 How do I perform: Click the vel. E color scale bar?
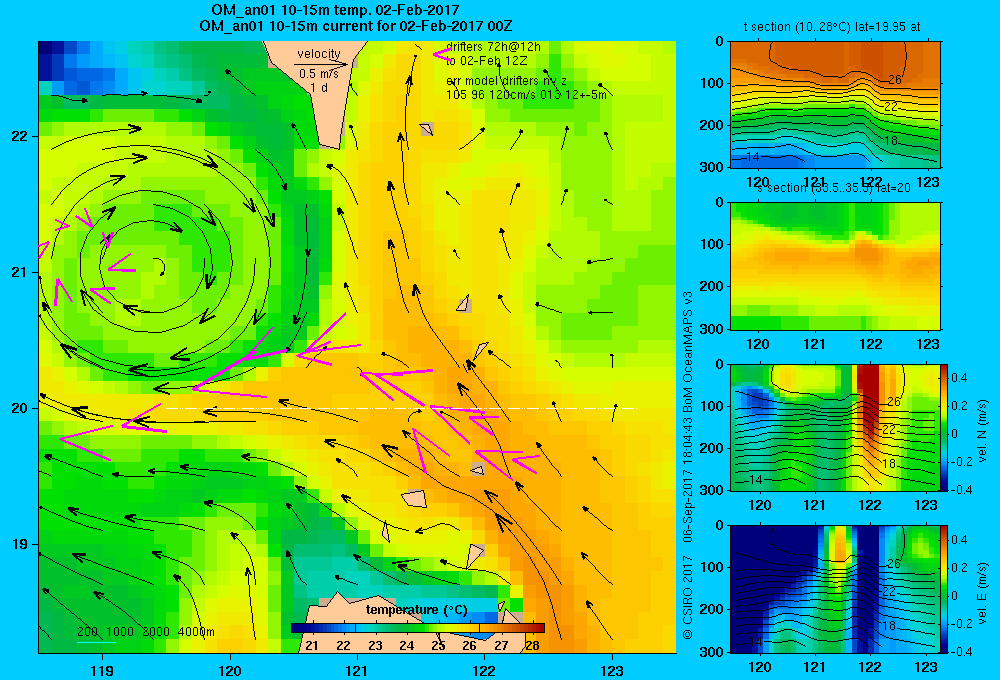coord(945,589)
